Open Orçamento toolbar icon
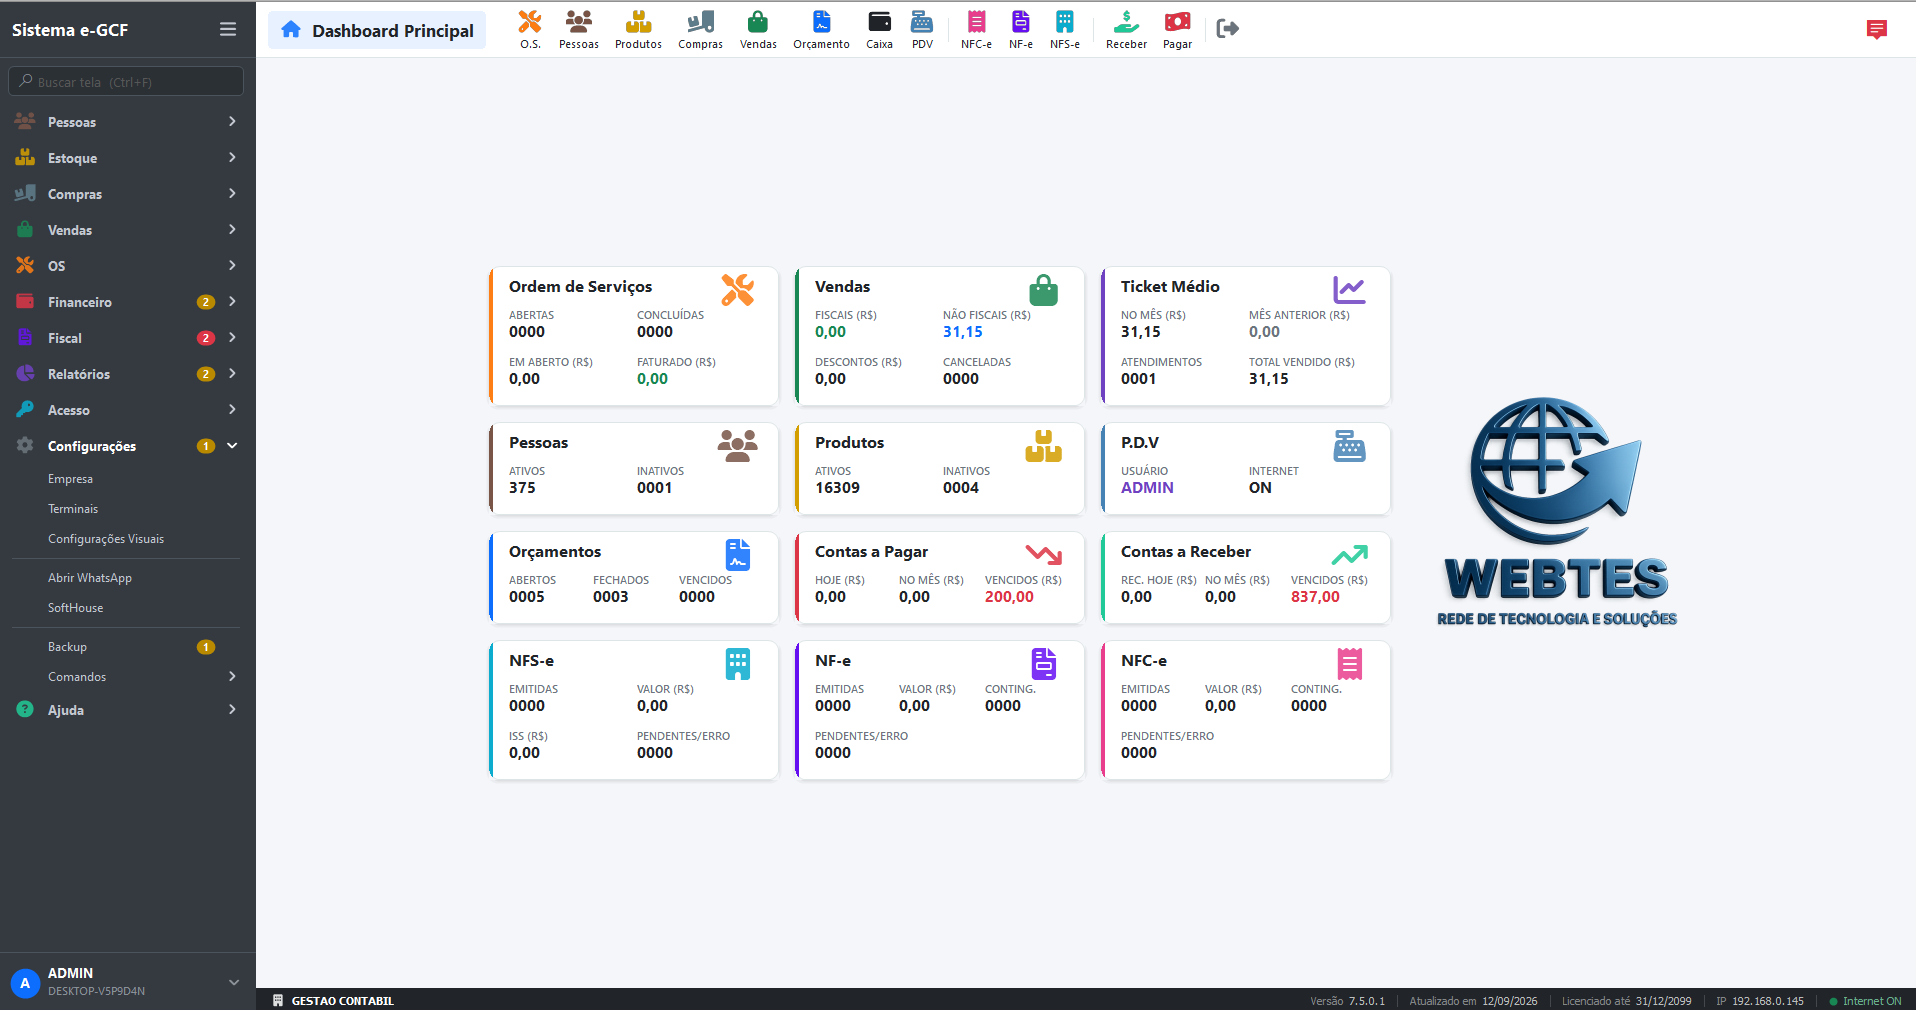This screenshot has width=1916, height=1010. (821, 29)
